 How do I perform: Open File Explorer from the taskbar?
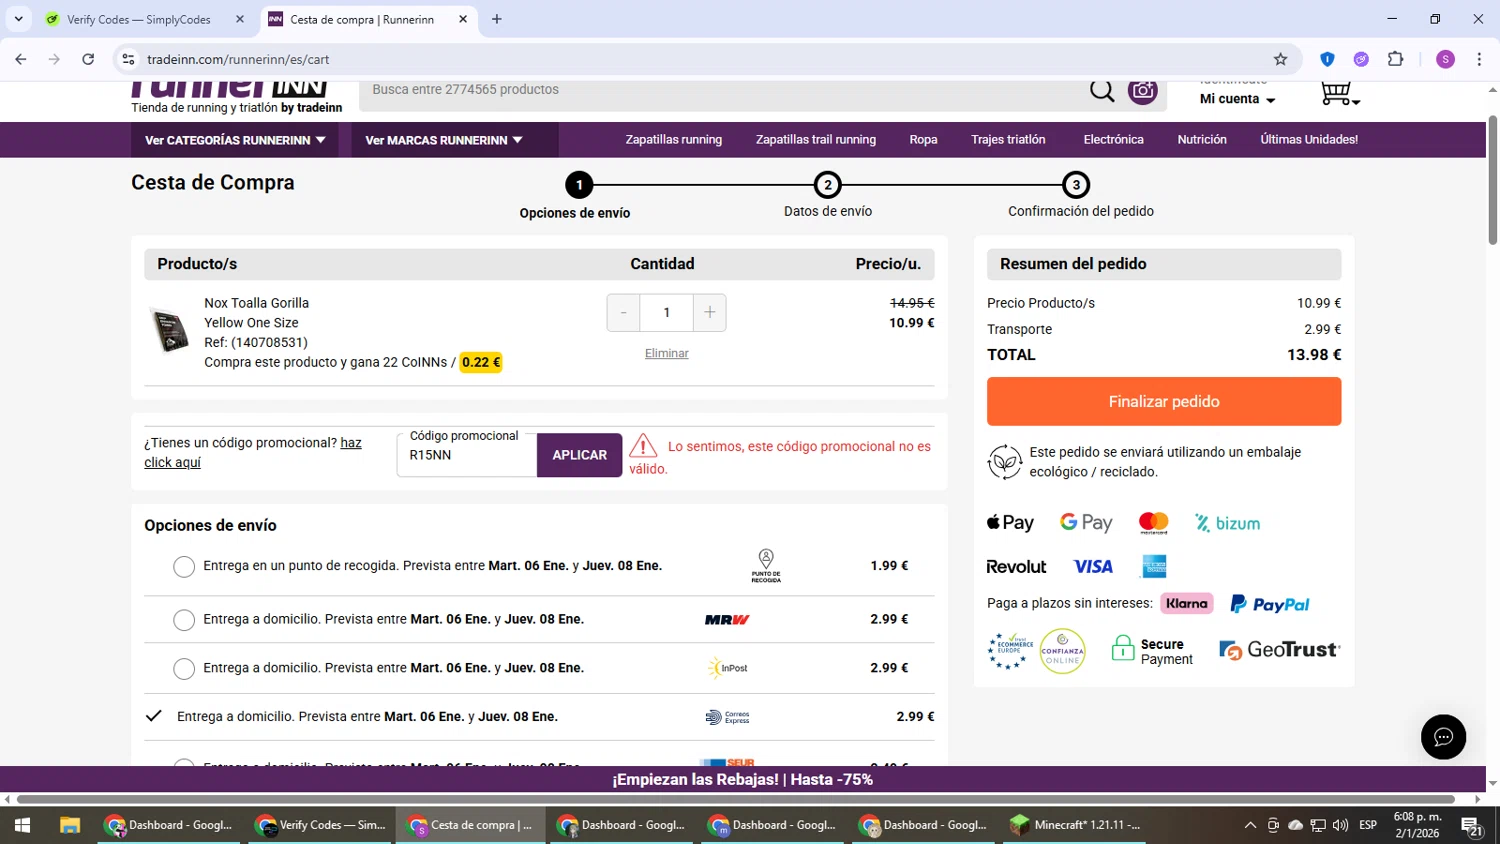(x=69, y=825)
